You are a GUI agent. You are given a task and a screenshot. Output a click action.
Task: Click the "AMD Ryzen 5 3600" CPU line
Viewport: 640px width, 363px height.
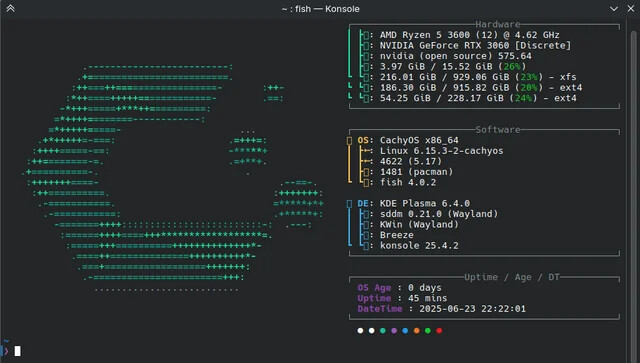[x=469, y=35]
